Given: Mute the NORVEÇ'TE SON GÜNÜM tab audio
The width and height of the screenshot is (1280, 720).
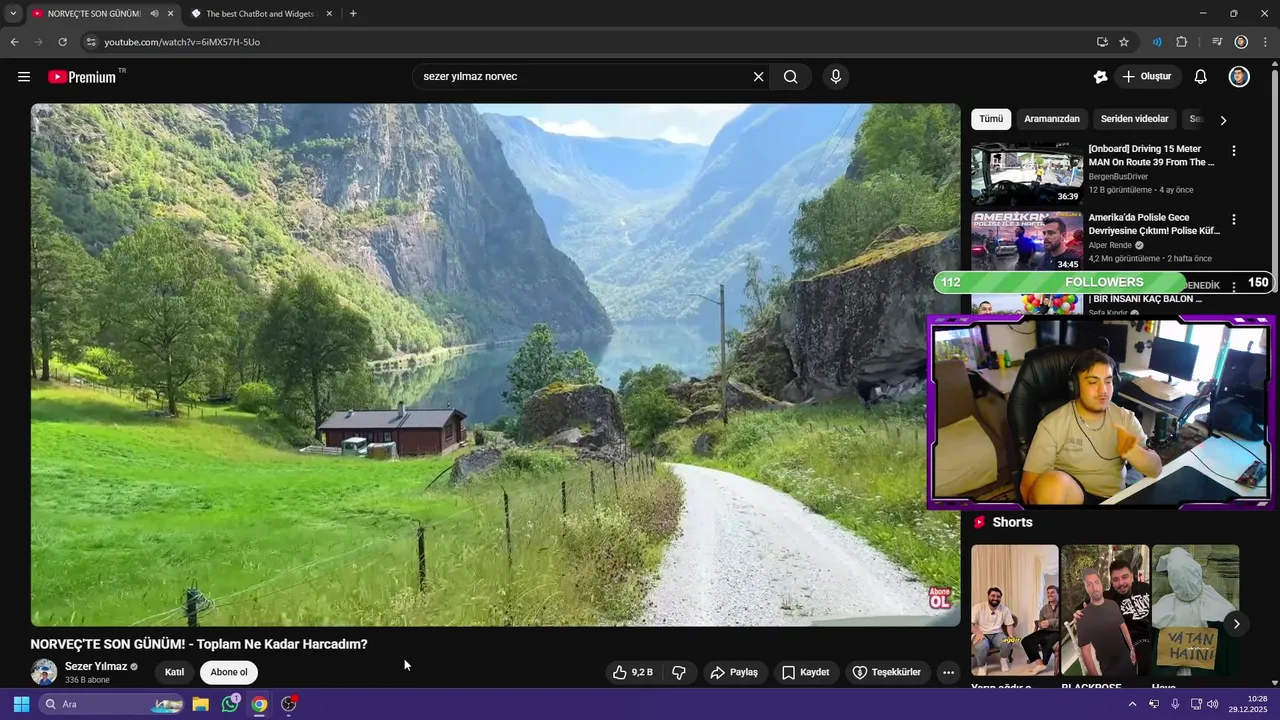Looking at the screenshot, I should pyautogui.click(x=154, y=14).
